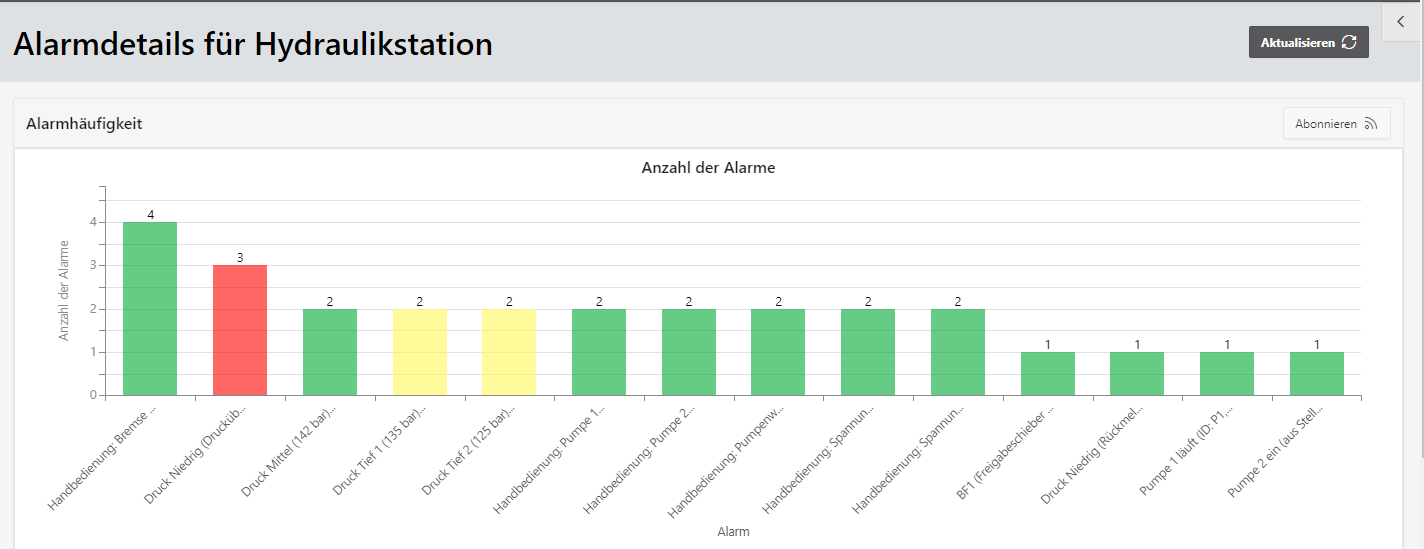Viewport: 1424px width, 549px height.
Task: Select the Pumpe 1 läuft bar
Action: 1227,374
